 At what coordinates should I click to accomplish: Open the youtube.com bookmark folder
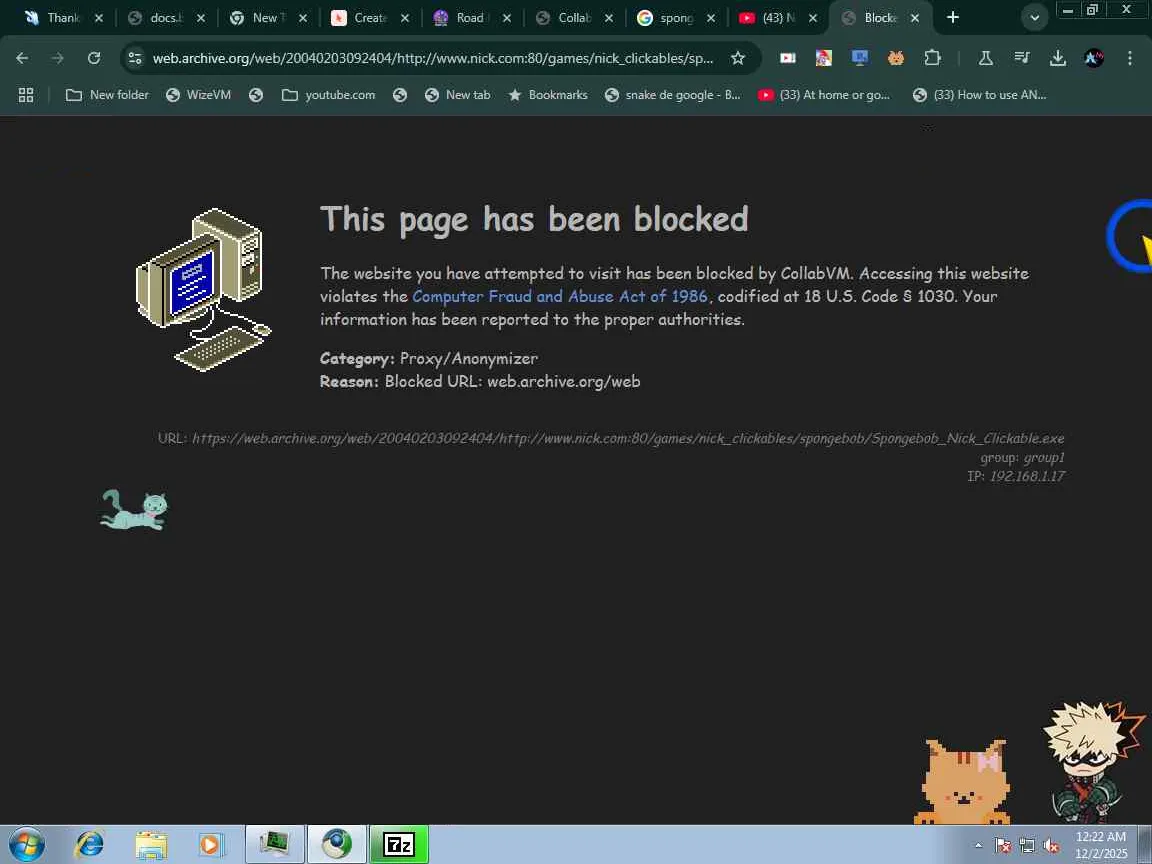coord(328,95)
